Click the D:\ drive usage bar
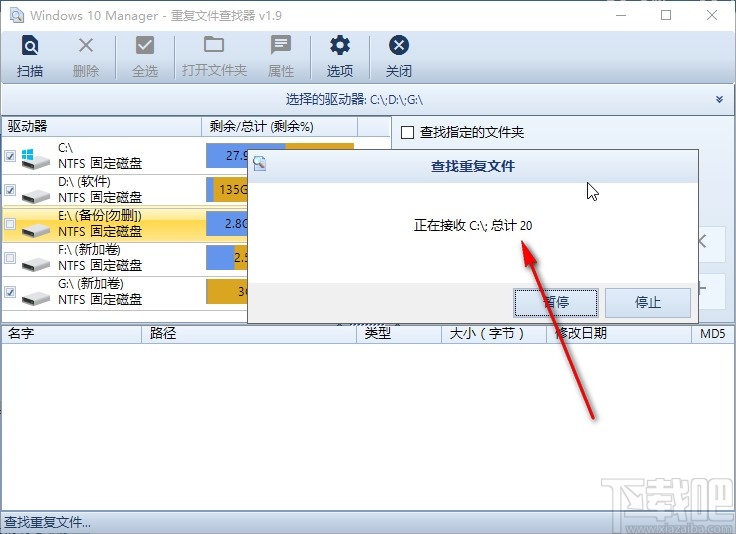This screenshot has height=534, width=736. coord(227,190)
